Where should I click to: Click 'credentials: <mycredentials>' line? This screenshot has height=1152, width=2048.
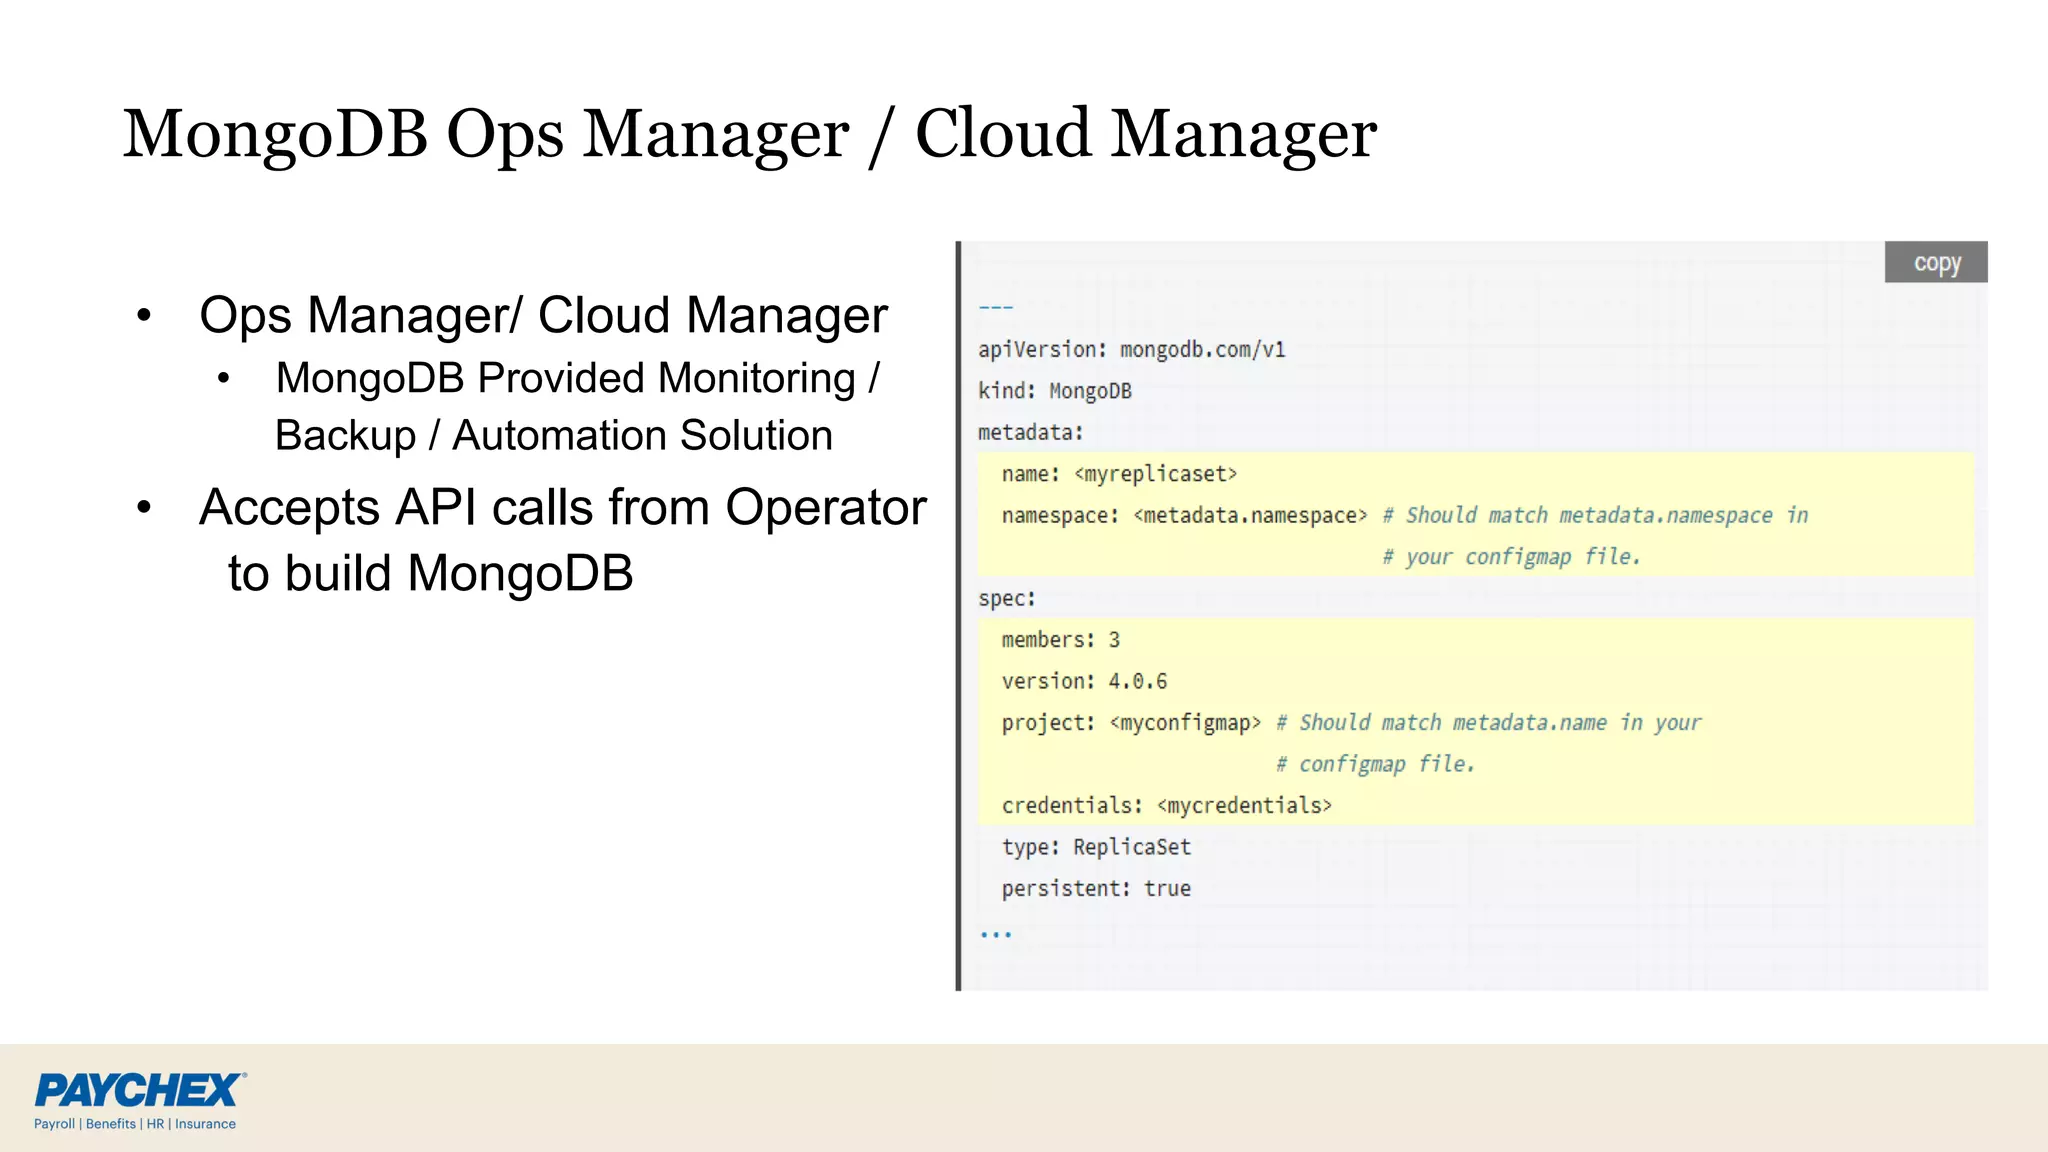click(1166, 806)
